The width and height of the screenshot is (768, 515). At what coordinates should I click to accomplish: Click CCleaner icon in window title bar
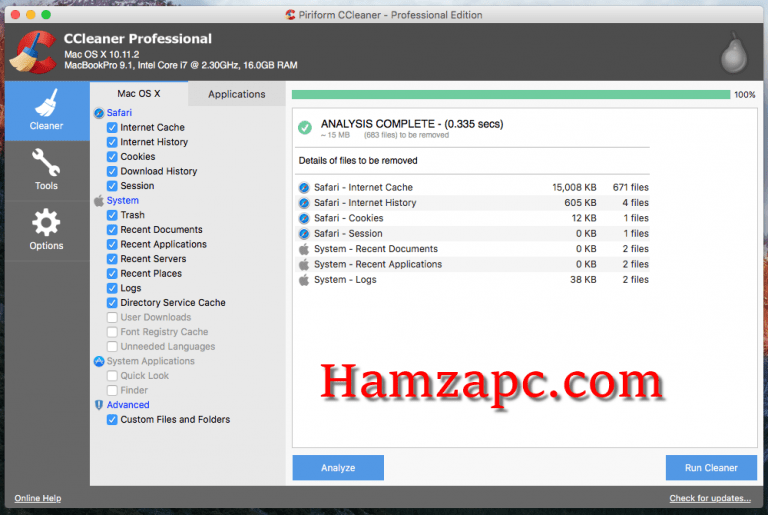290,15
